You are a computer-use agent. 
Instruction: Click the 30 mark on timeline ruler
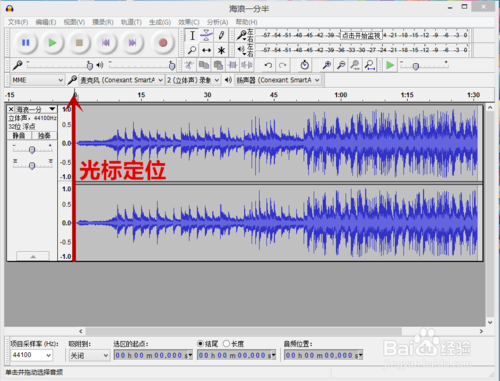(x=207, y=95)
